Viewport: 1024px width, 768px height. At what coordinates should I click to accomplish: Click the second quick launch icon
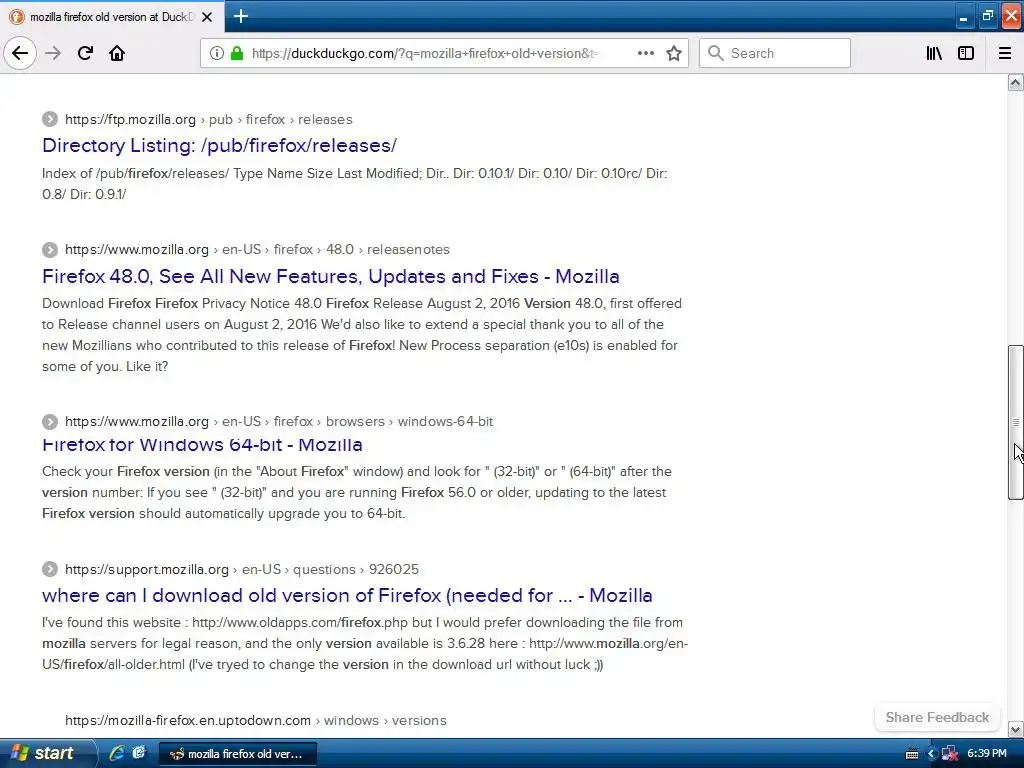tap(139, 753)
